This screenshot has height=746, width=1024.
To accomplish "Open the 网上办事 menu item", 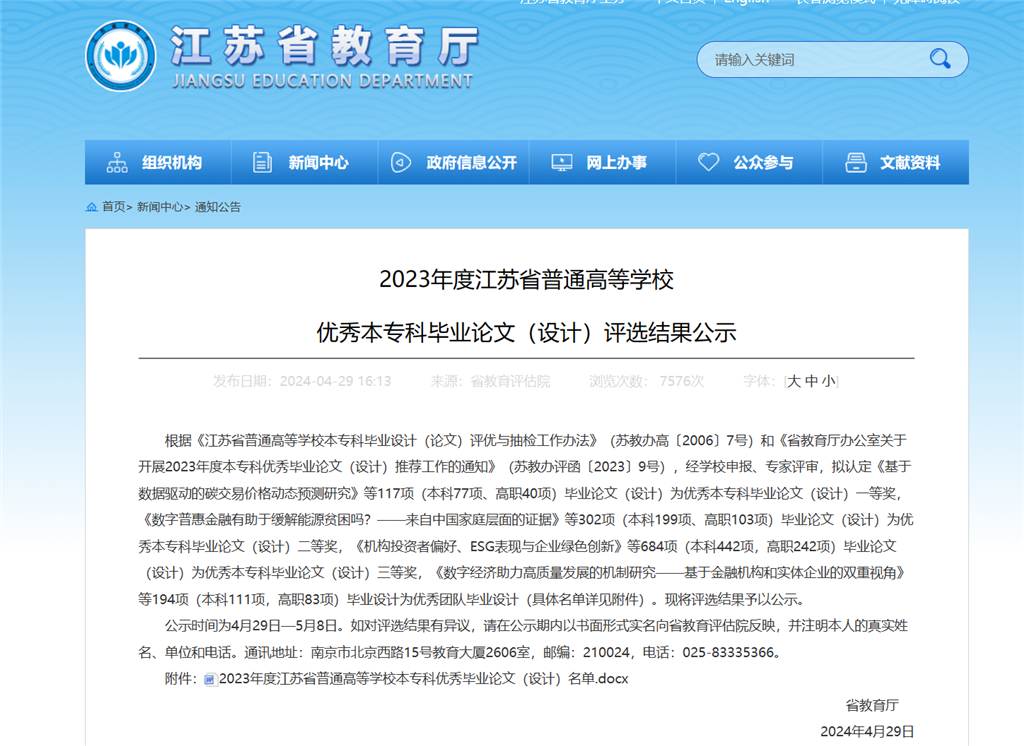I will (616, 162).
